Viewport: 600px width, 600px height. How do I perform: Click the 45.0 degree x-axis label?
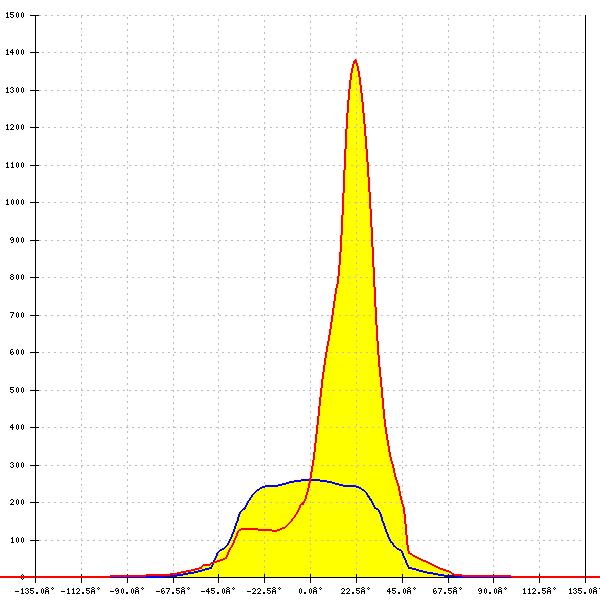click(x=401, y=591)
